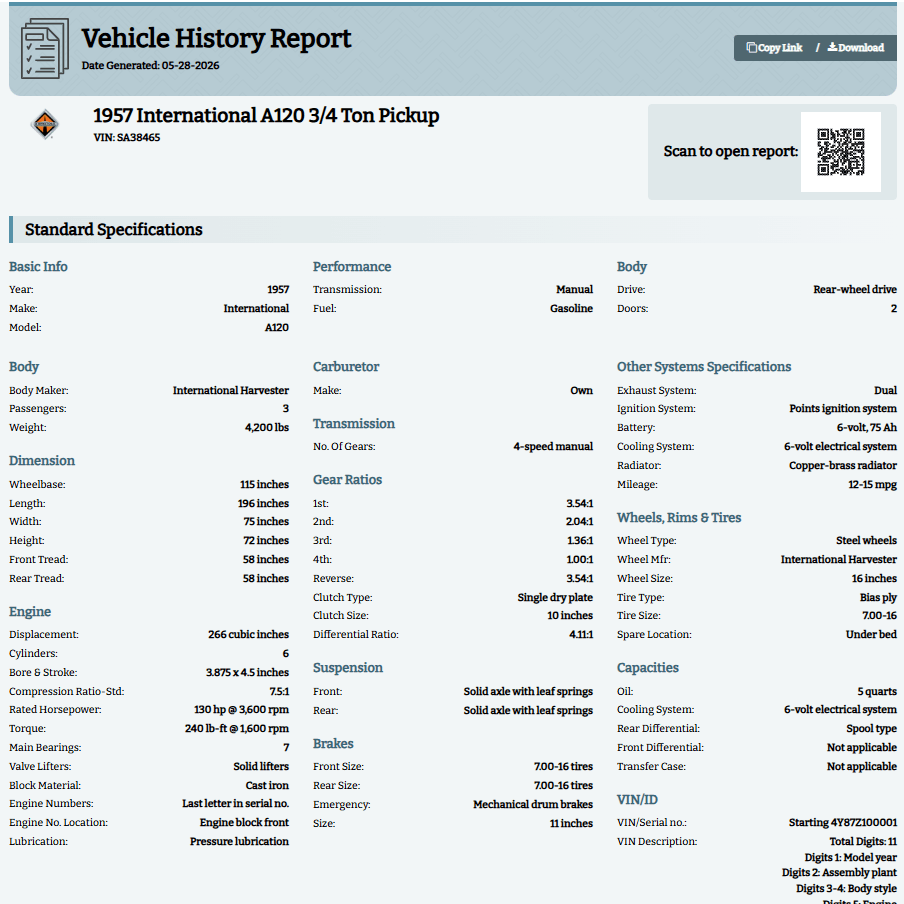Click the Standard Specifications section header
Screen dimensions: 904x904
114,229
